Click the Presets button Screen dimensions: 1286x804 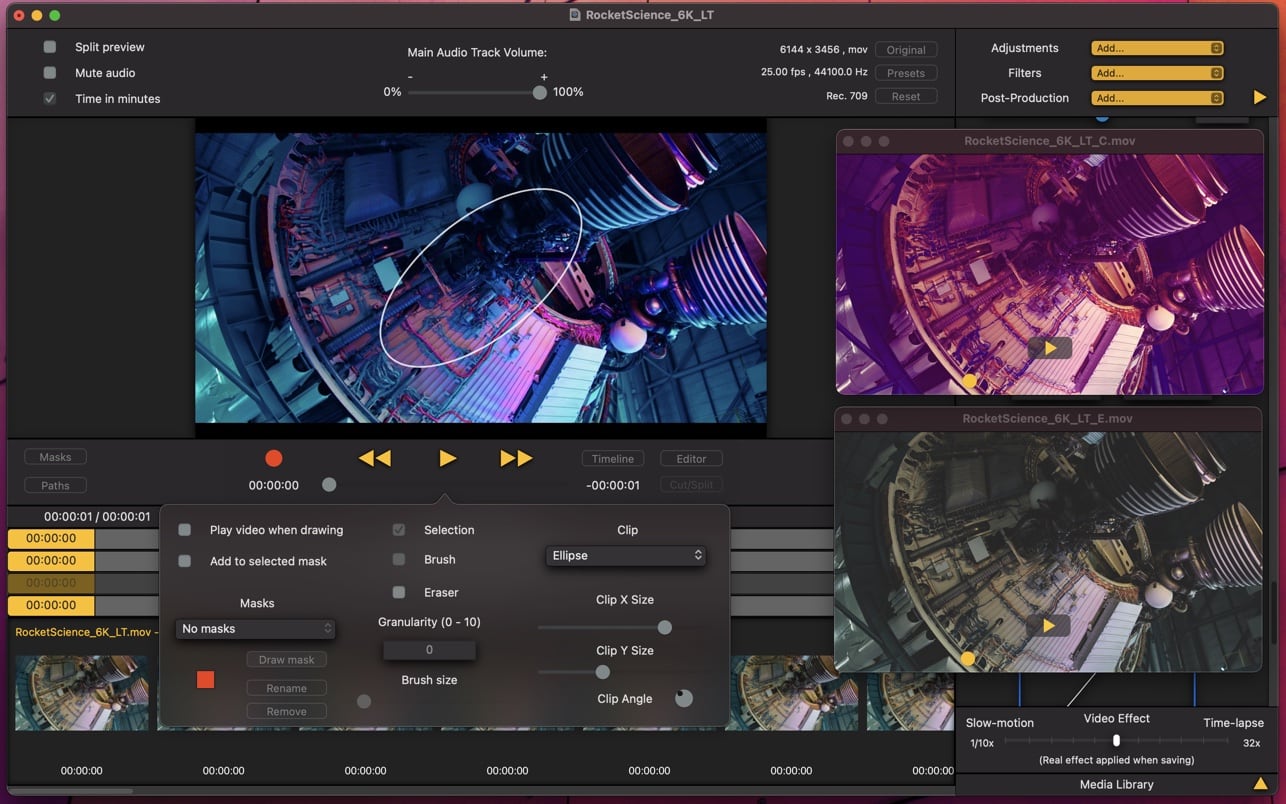click(905, 73)
